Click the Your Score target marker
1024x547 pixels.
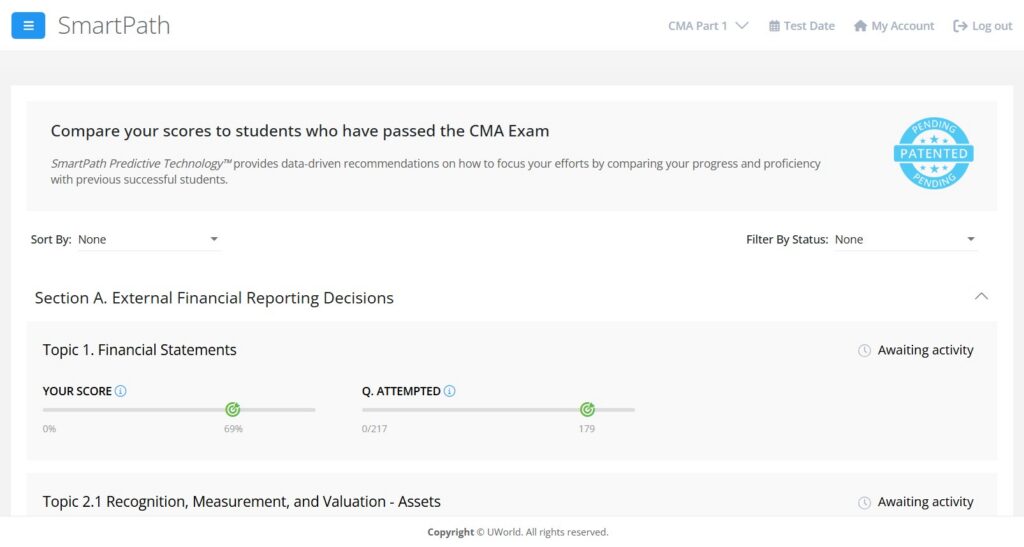pyautogui.click(x=232, y=409)
